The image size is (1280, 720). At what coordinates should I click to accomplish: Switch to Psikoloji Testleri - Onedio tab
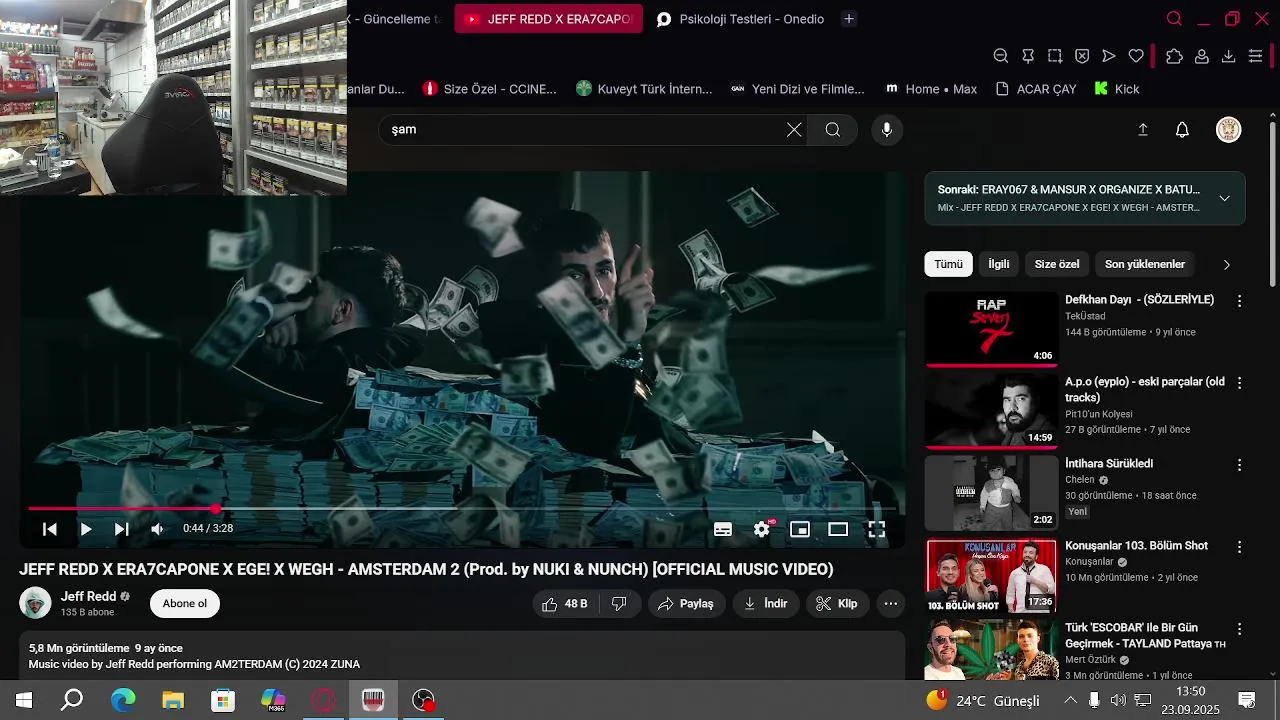[741, 19]
